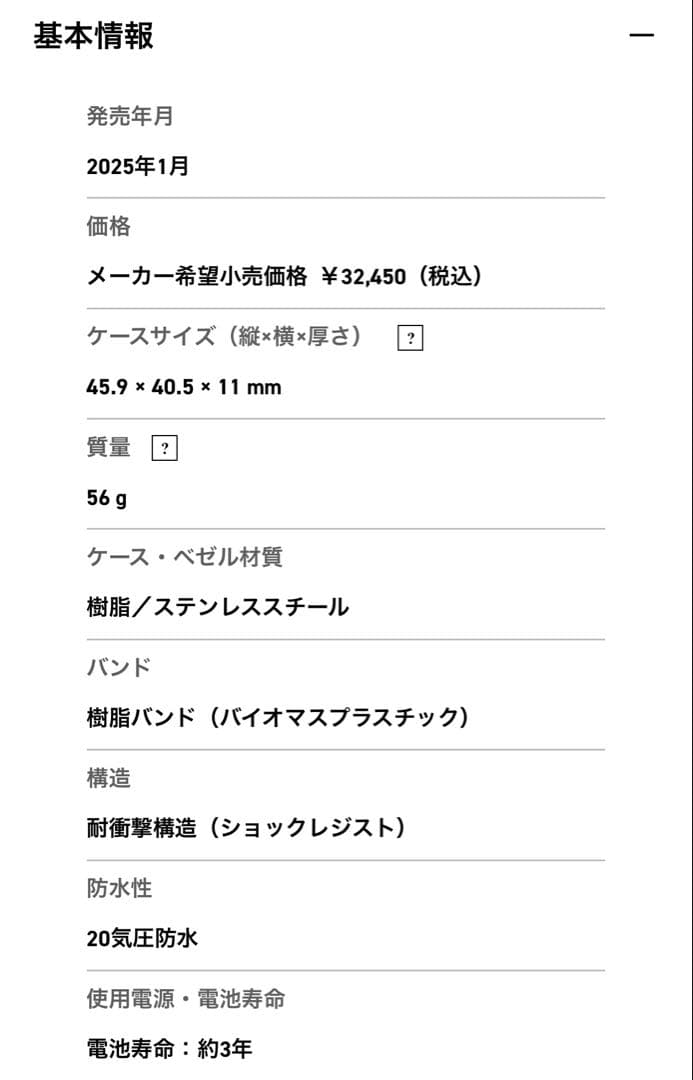Open the question mark icon next to 質量

[x=164, y=449]
